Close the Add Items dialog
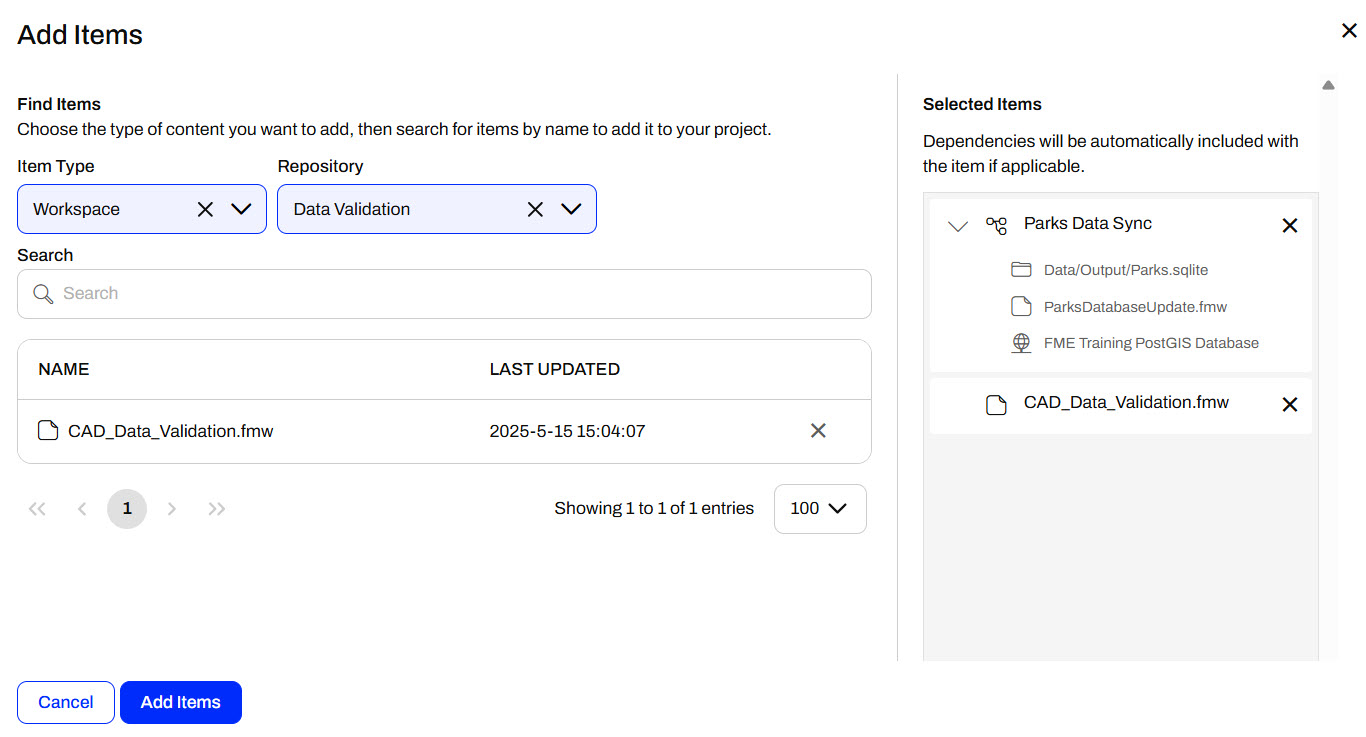The image size is (1366, 737). click(x=1349, y=31)
